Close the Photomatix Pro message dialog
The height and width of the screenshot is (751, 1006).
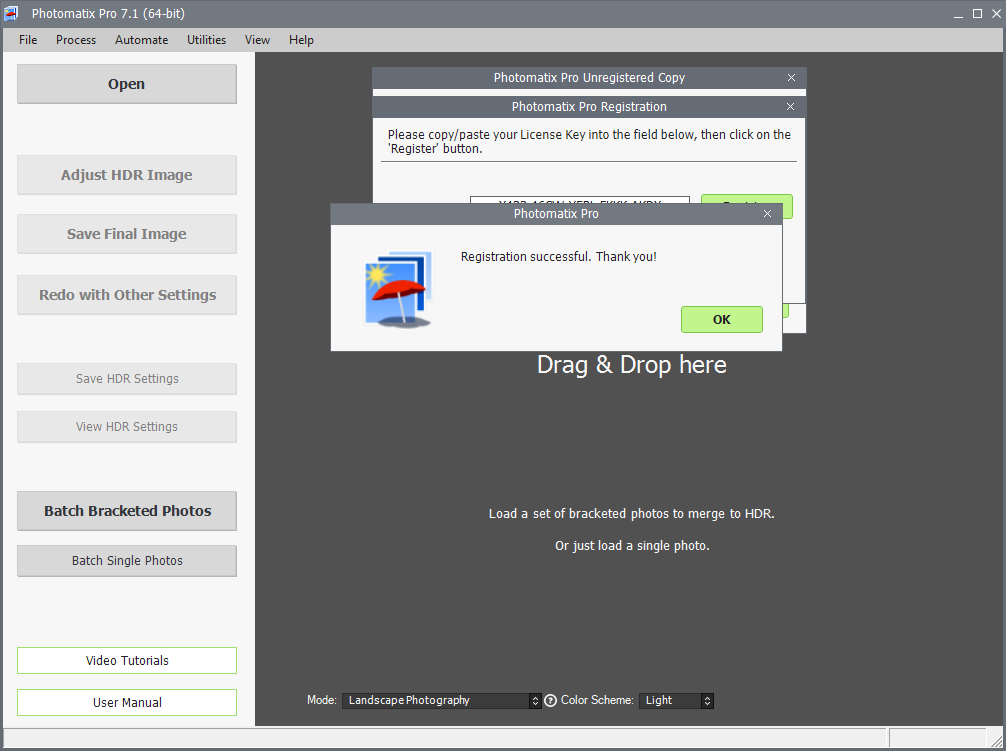[x=767, y=214]
